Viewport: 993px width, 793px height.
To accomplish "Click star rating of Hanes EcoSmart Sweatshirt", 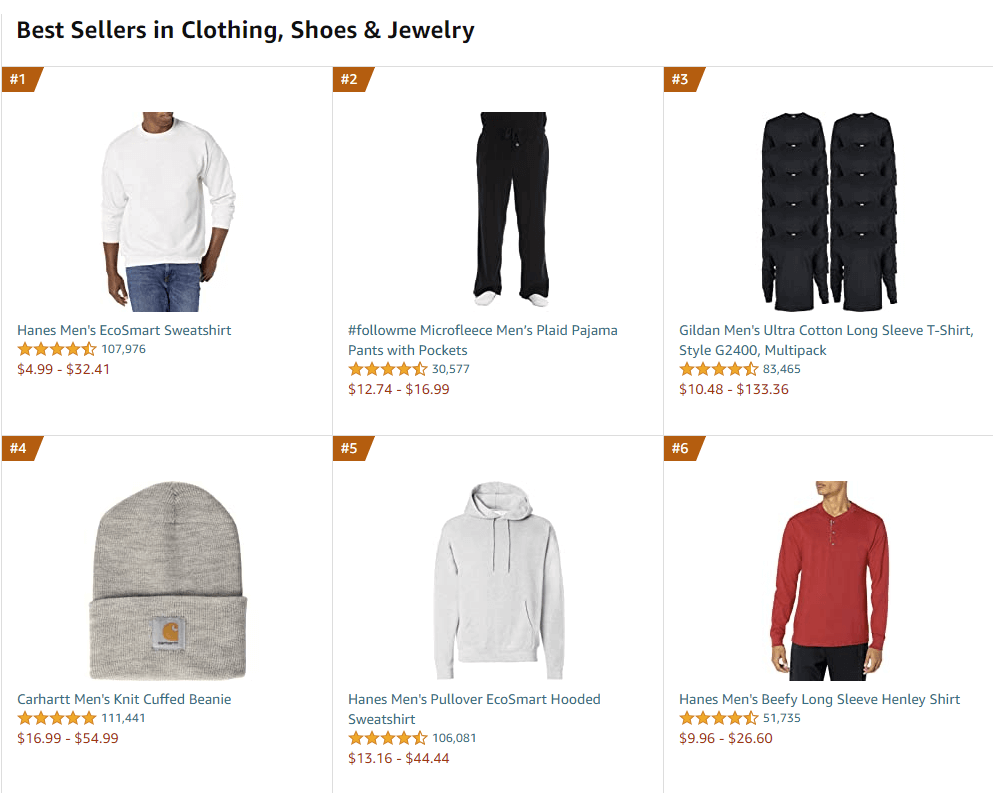I will [x=57, y=349].
